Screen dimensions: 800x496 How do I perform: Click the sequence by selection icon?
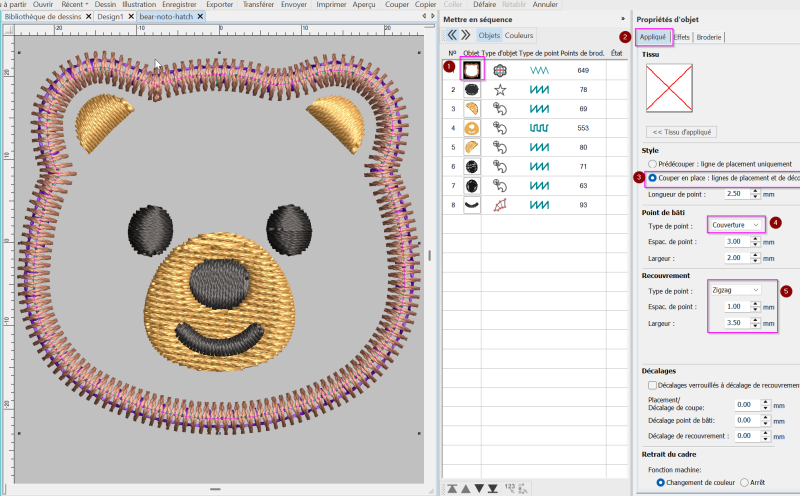(523, 489)
